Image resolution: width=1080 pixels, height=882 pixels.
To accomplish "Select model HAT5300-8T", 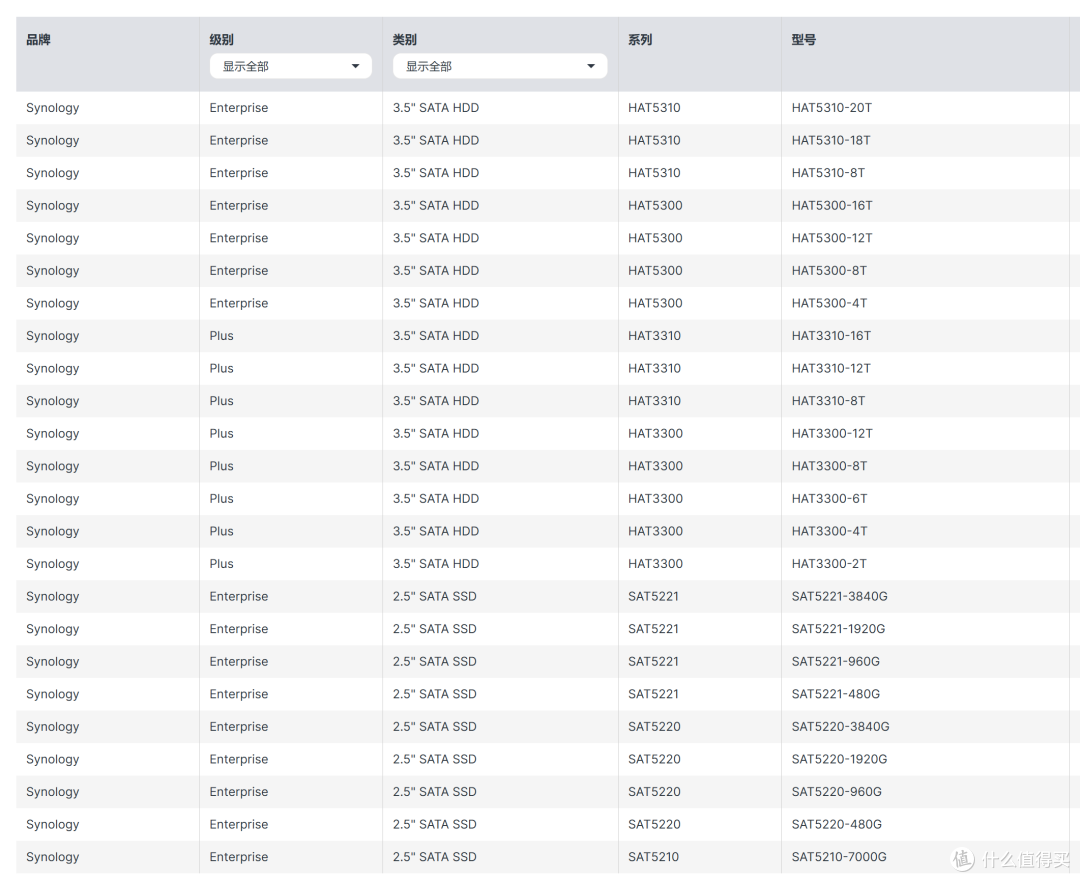I will click(x=829, y=271).
